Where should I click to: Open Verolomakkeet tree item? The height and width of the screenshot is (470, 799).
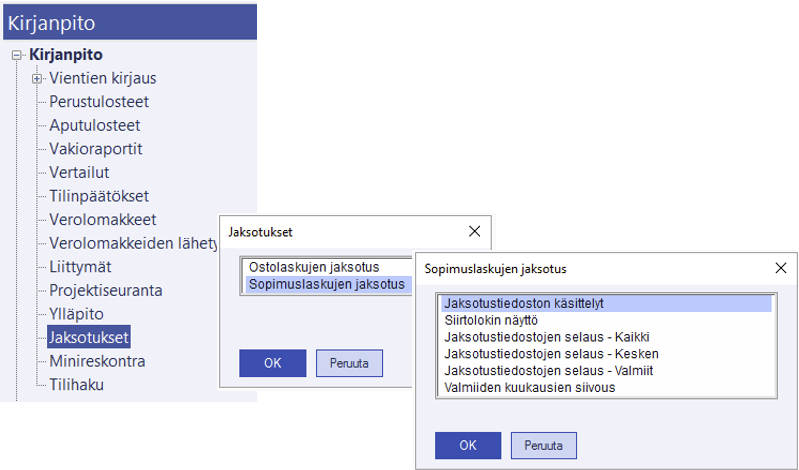point(102,219)
